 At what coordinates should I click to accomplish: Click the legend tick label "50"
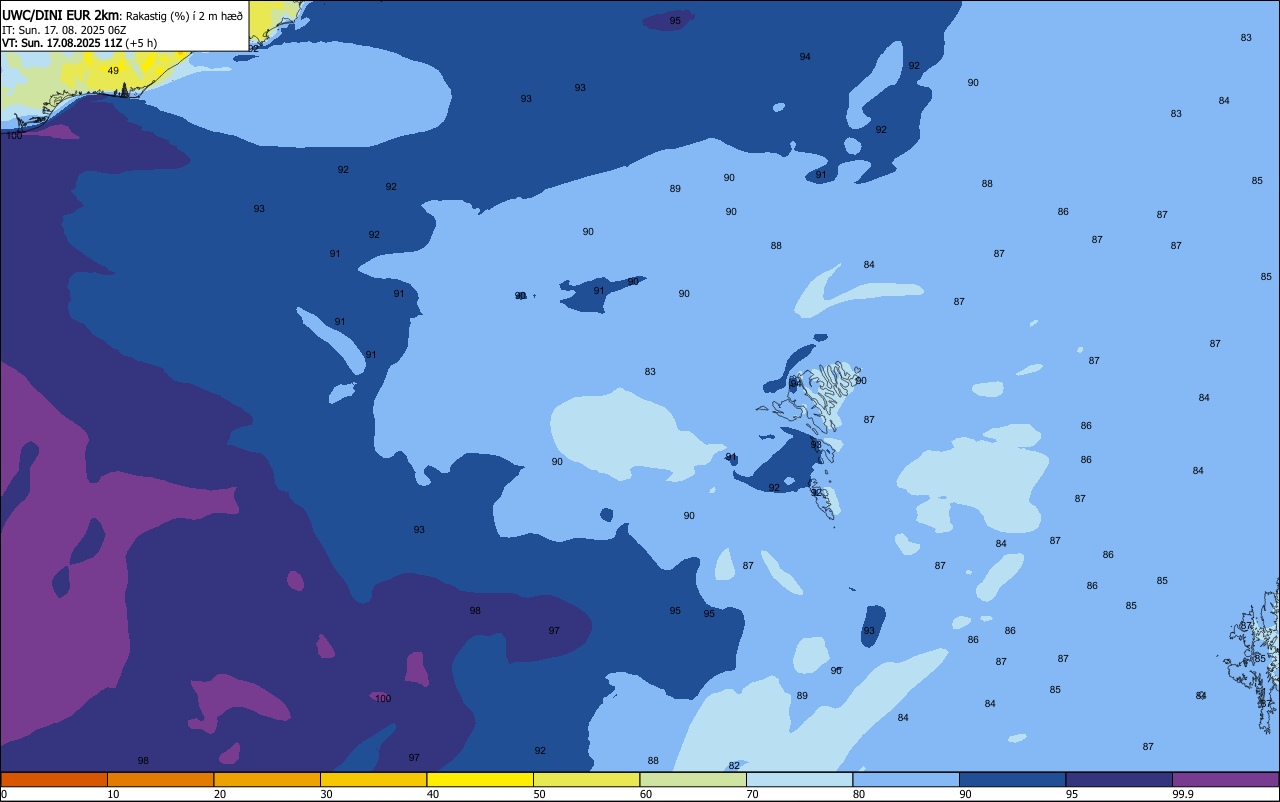coord(539,794)
